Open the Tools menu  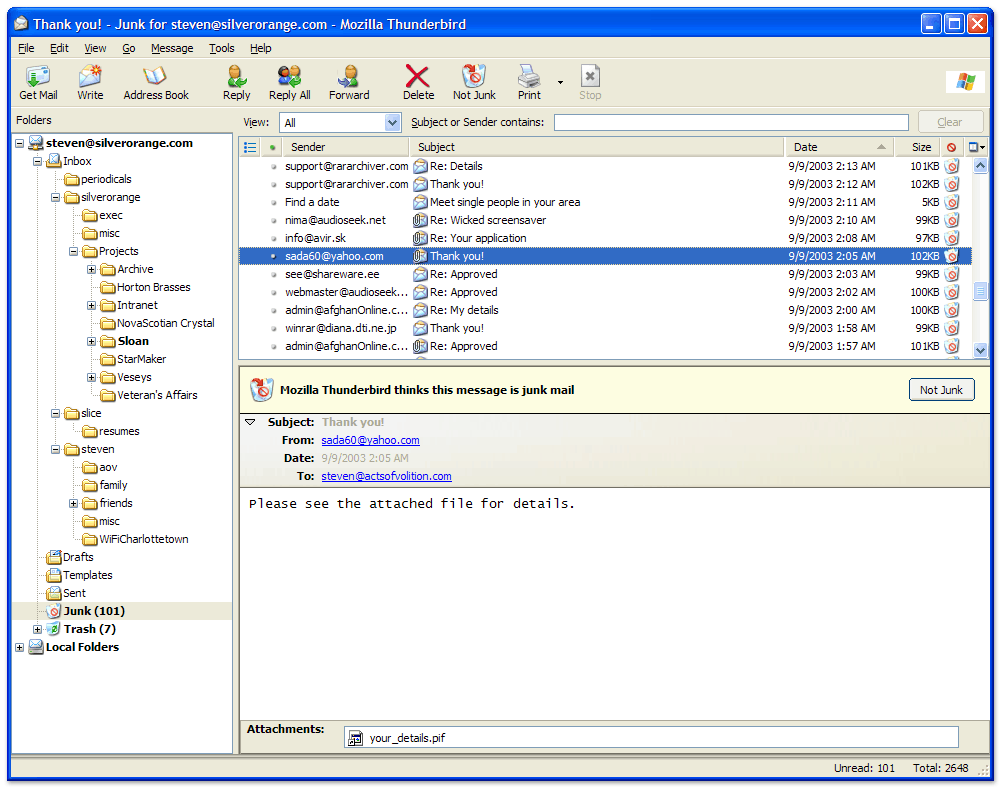(222, 48)
